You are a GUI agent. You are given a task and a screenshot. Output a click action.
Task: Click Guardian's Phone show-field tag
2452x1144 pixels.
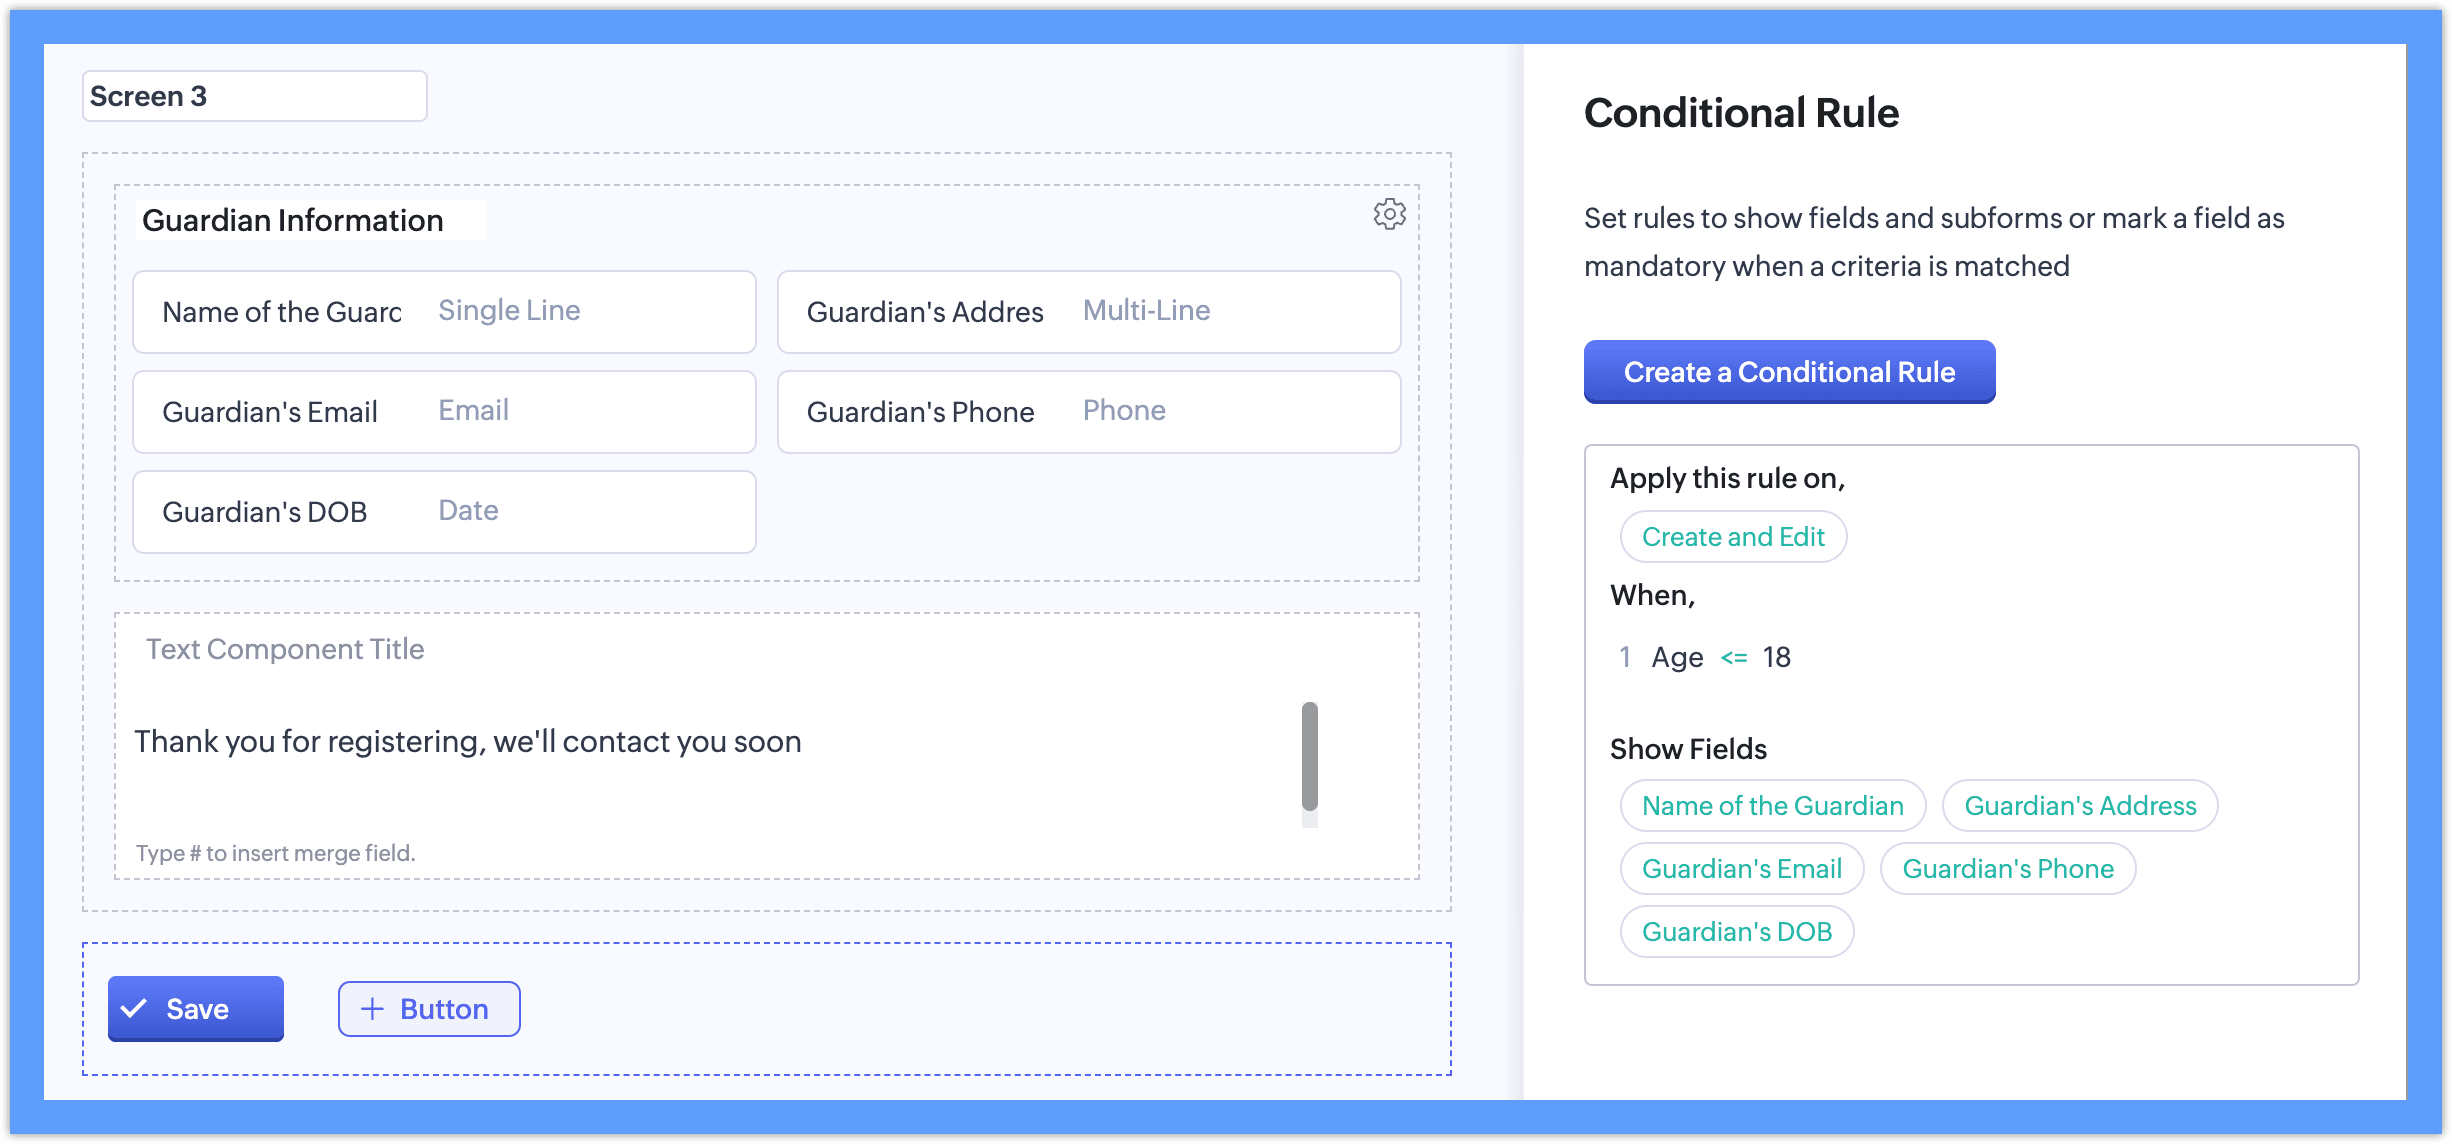point(2007,869)
